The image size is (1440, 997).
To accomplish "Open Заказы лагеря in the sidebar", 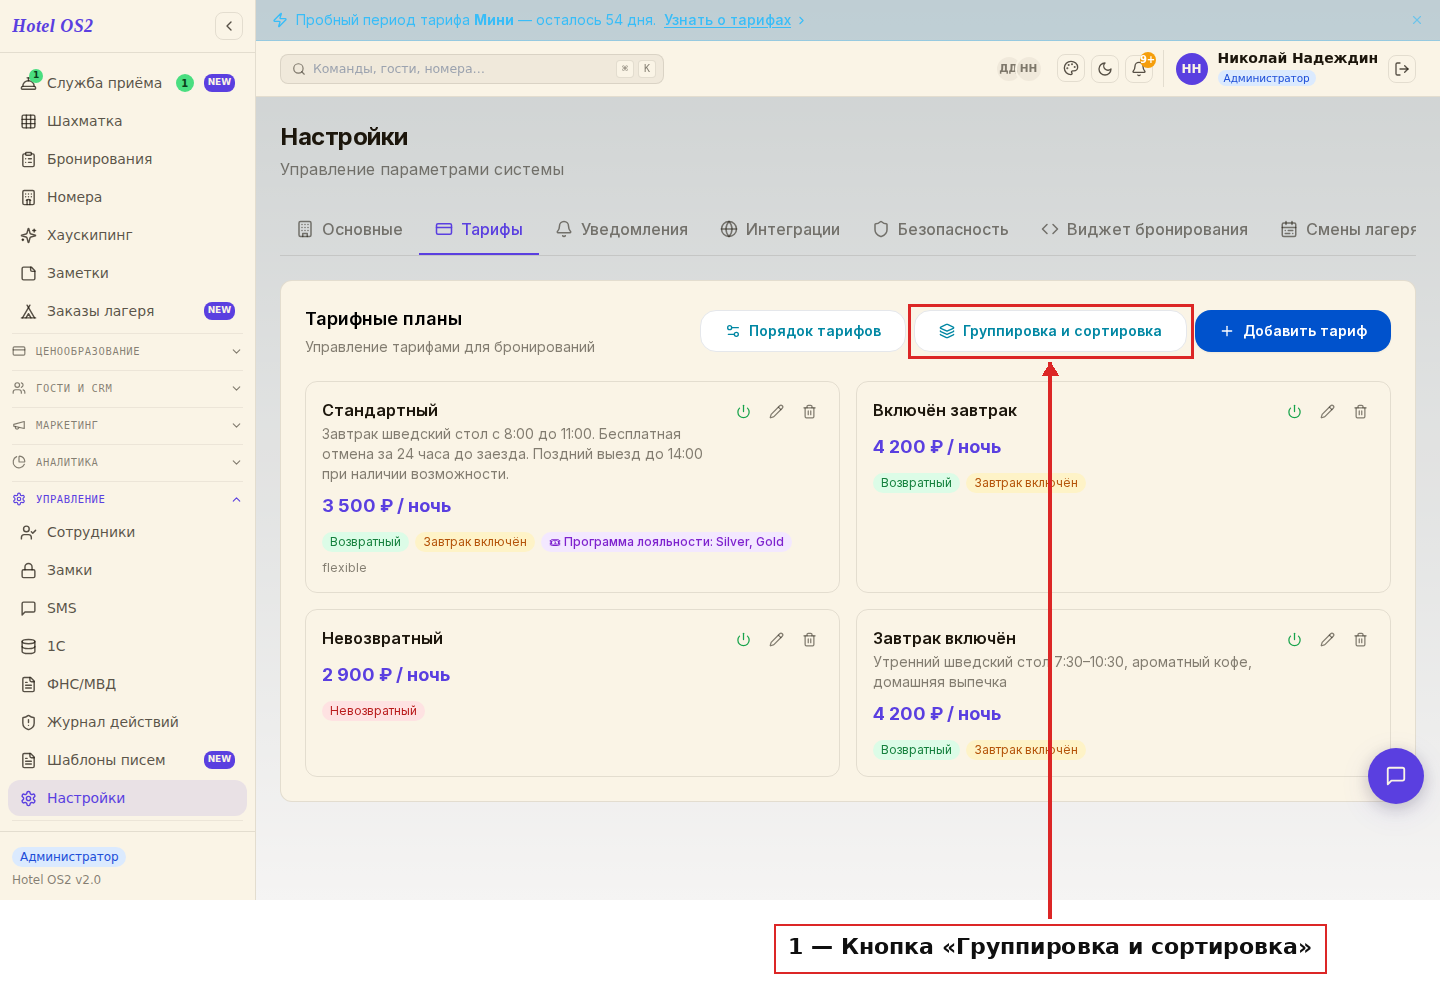I will (x=127, y=311).
